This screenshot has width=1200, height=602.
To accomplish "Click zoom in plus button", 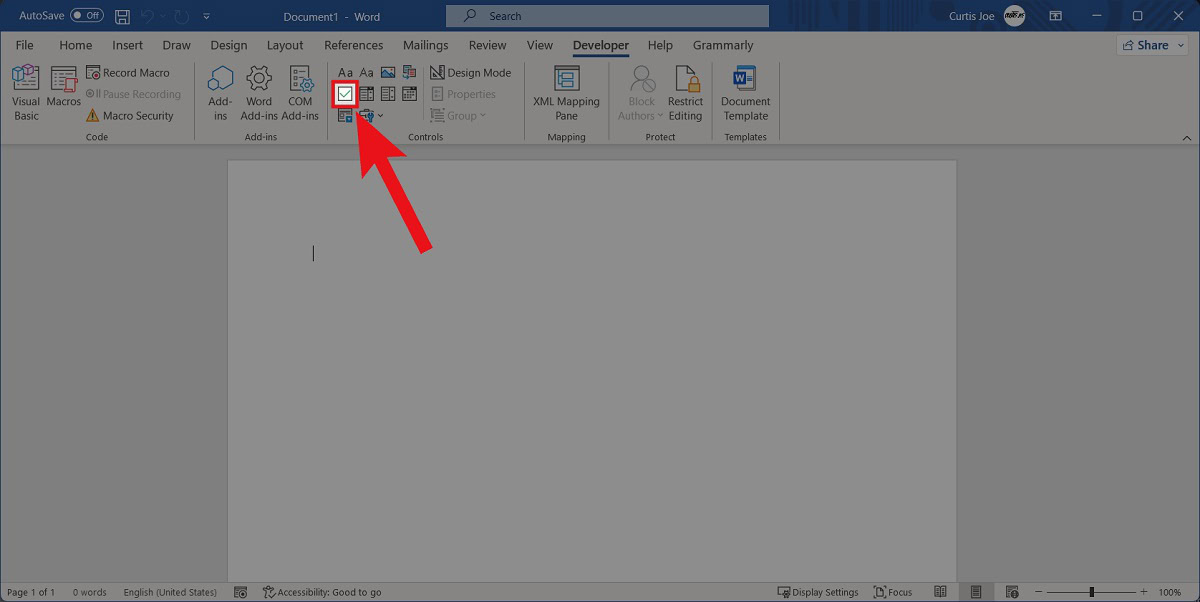I will (1145, 592).
